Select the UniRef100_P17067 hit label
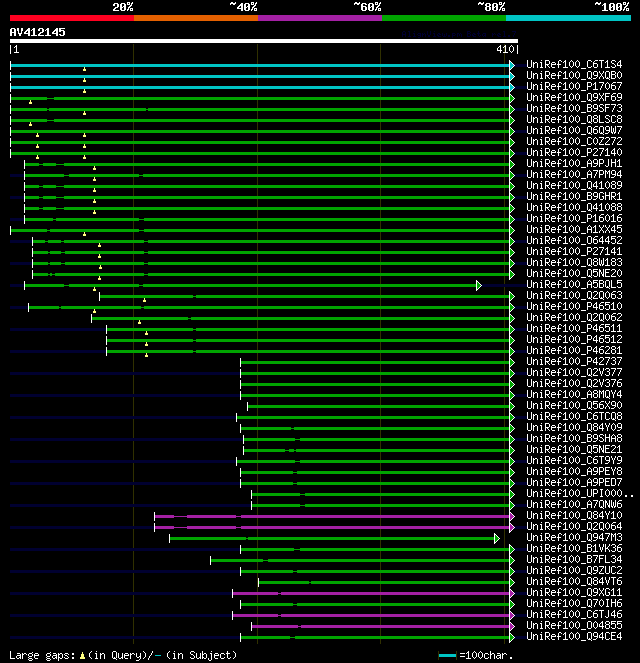 pyautogui.click(x=574, y=86)
